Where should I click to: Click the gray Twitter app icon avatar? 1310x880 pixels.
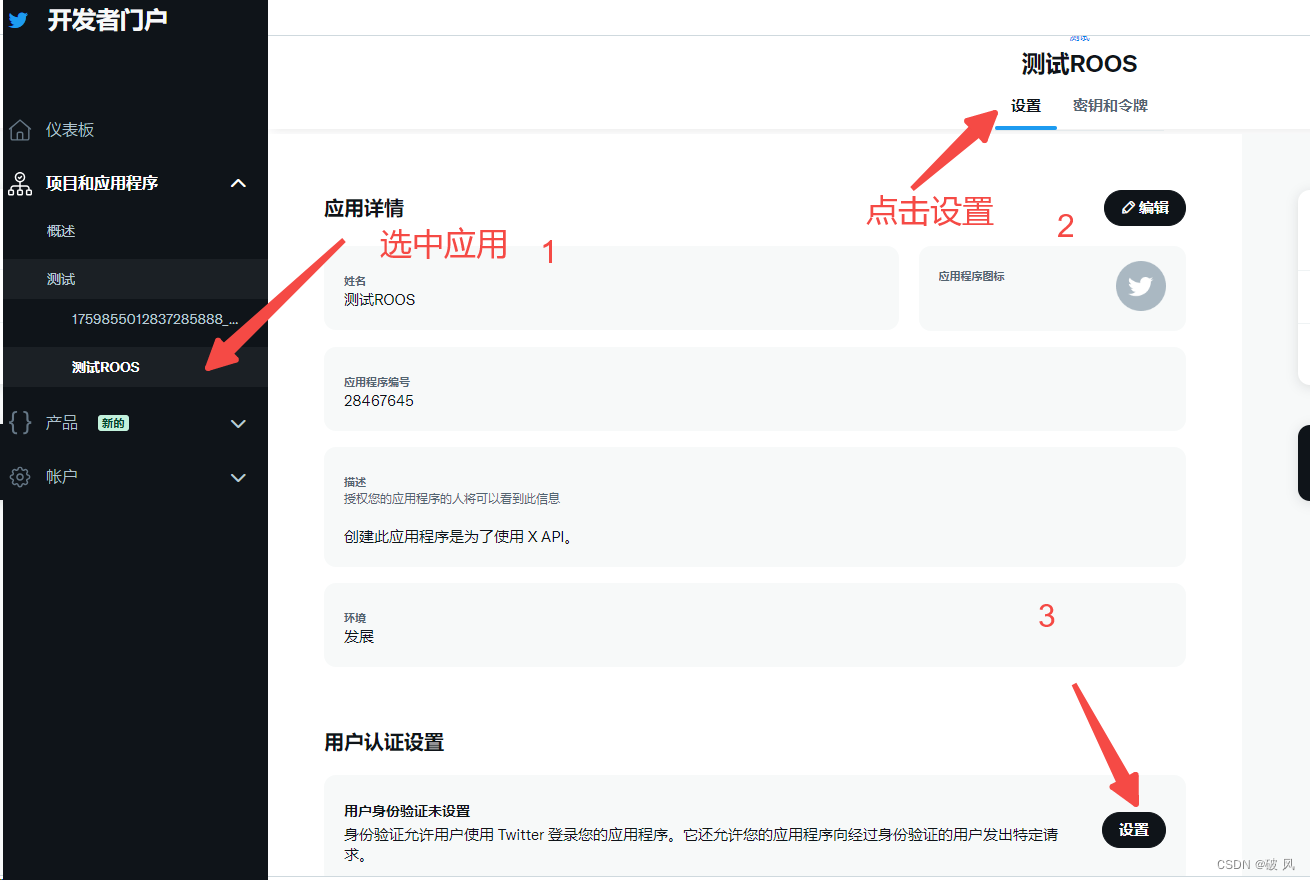(x=1141, y=286)
